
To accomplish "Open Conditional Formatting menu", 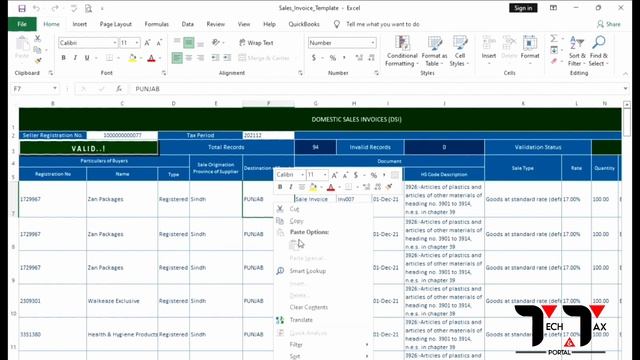I will (x=402, y=51).
